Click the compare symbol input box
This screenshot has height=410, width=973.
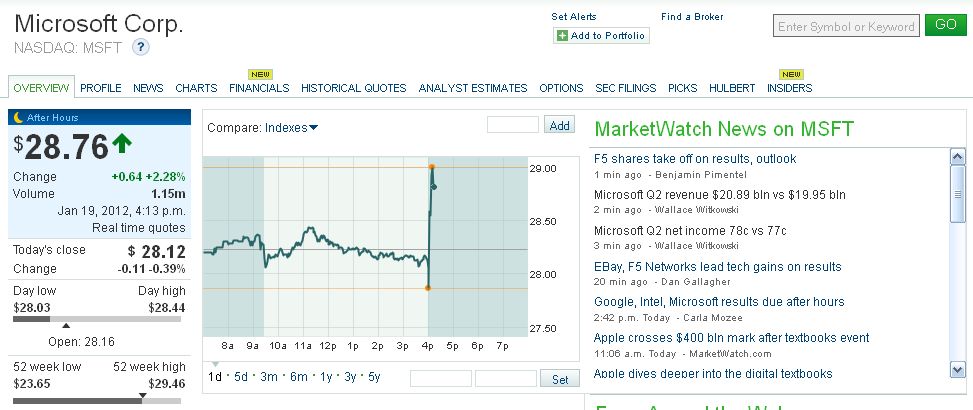coord(513,125)
